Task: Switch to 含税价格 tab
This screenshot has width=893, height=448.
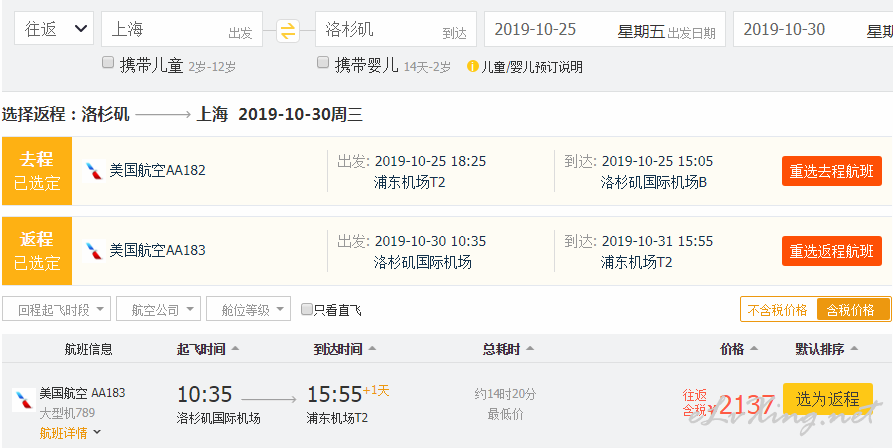Action: click(853, 310)
